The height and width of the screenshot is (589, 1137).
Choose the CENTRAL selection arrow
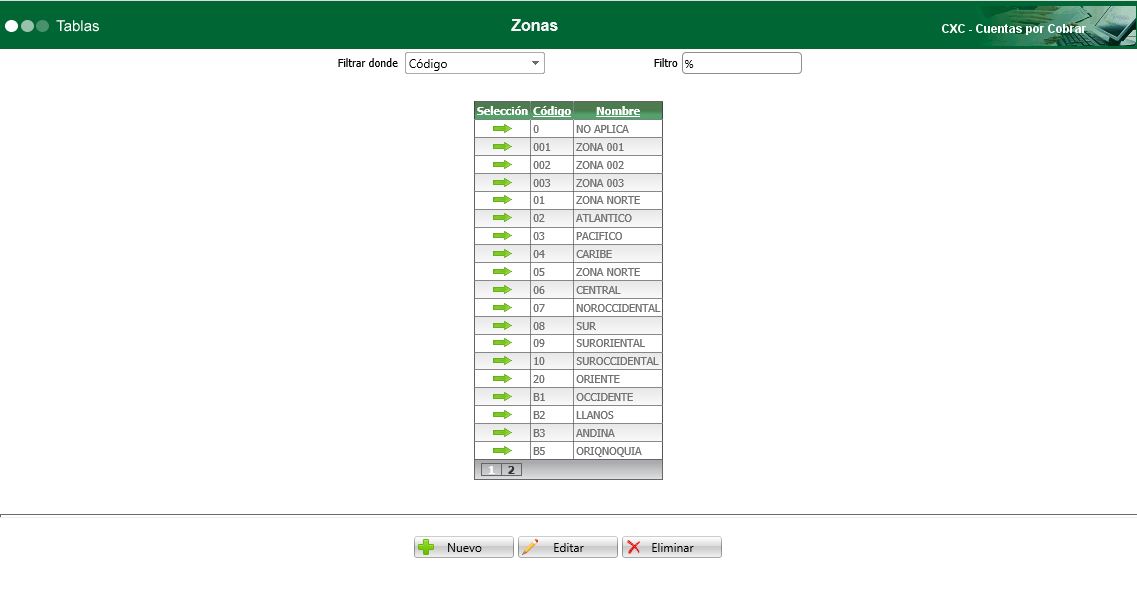[x=502, y=289]
